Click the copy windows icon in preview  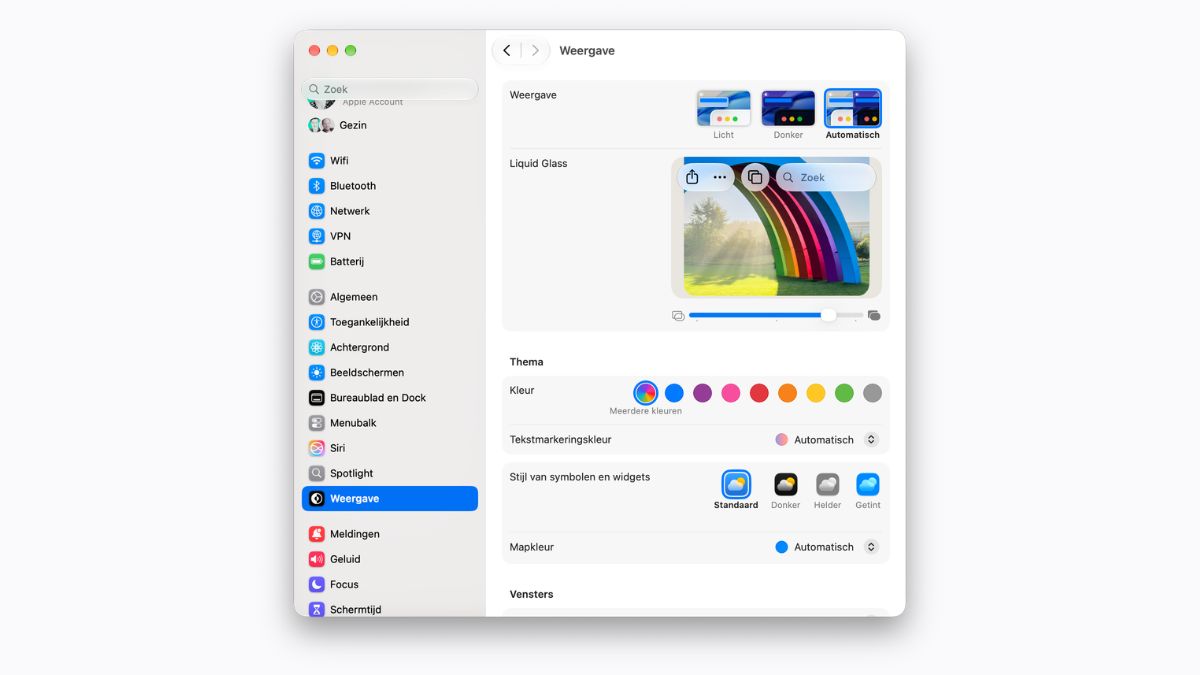(755, 177)
